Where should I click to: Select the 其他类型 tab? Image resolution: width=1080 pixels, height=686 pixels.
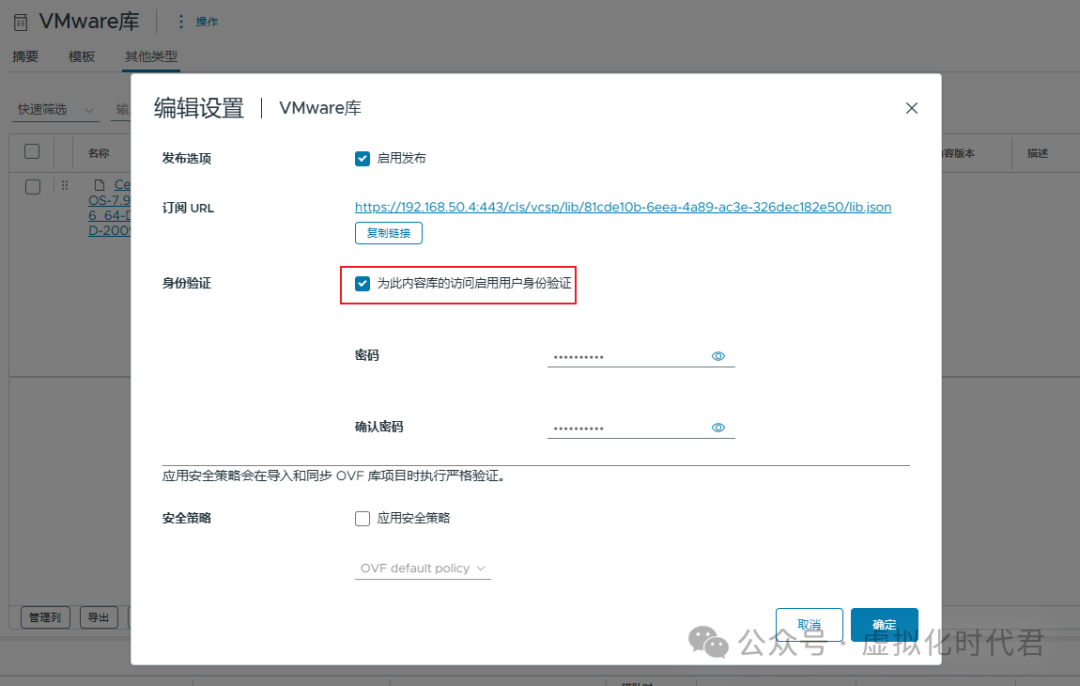coord(151,56)
